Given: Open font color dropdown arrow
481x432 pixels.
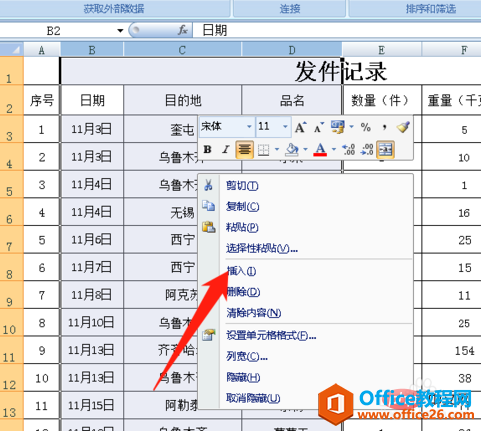Looking at the screenshot, I should tap(334, 150).
